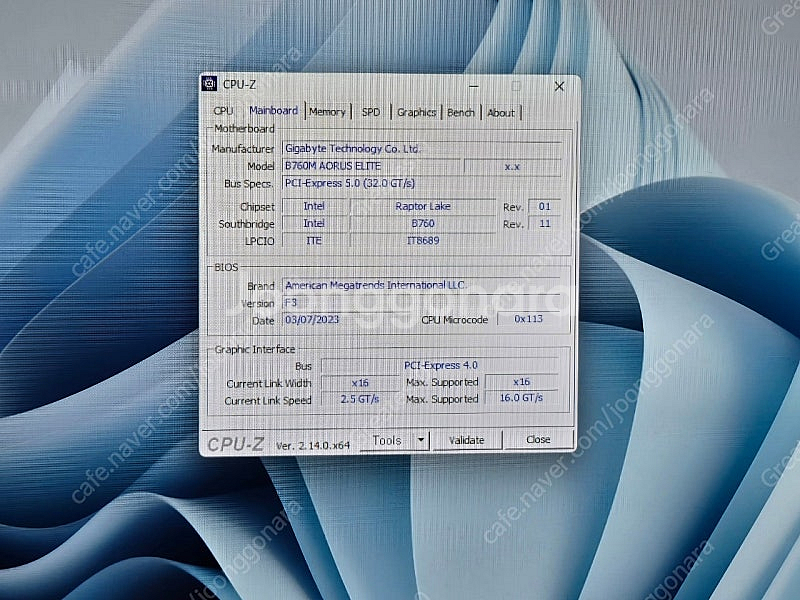The image size is (800, 600).
Task: Click the 2.5 GT/s Current Link Speed value
Action: pyautogui.click(x=360, y=399)
